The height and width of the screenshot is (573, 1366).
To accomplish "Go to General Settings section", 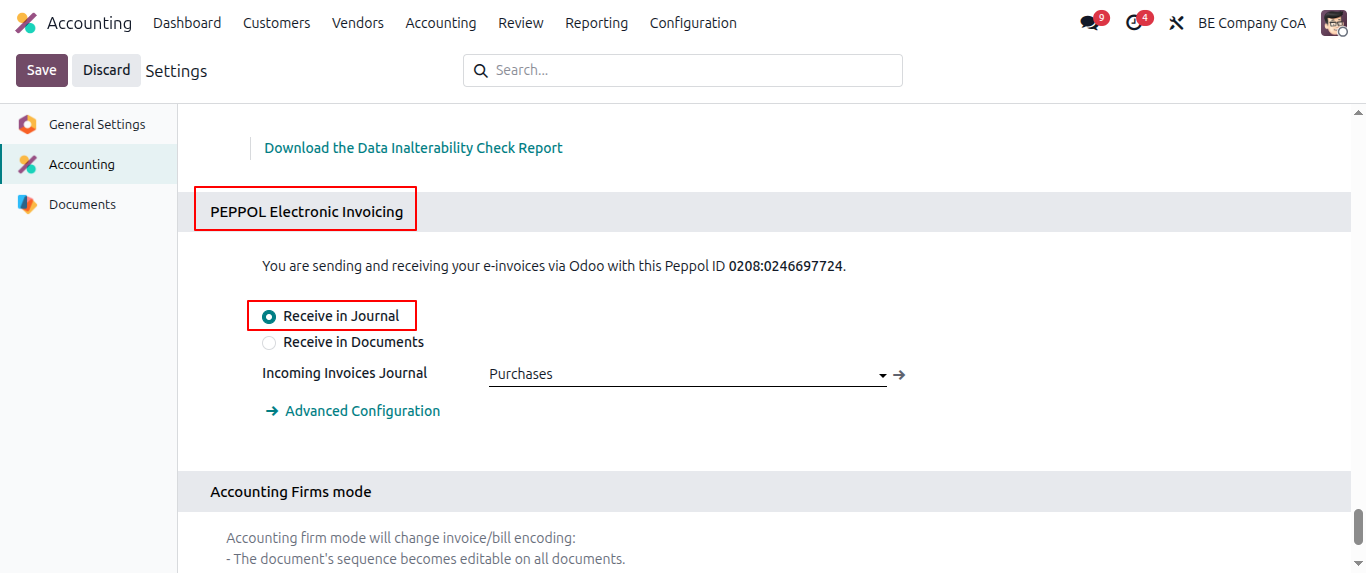I will 88,124.
